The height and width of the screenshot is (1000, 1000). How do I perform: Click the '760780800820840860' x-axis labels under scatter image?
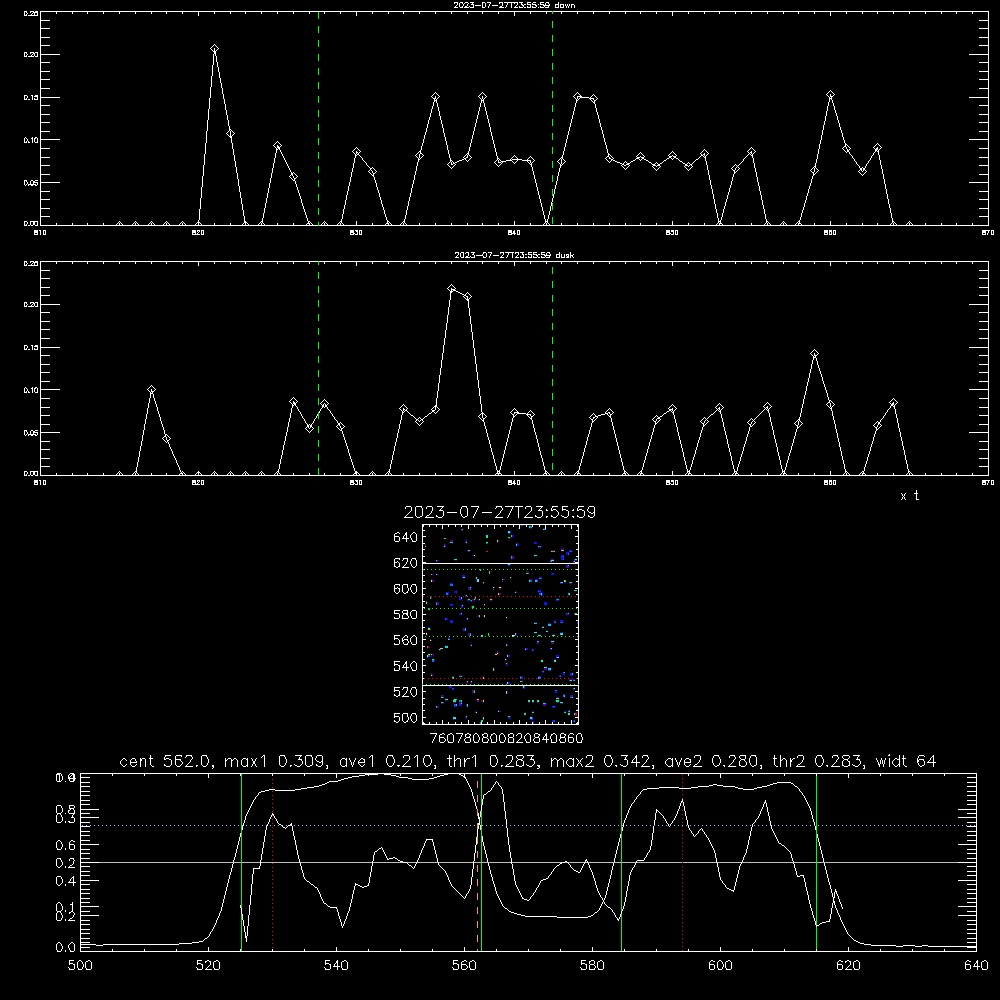click(x=506, y=738)
